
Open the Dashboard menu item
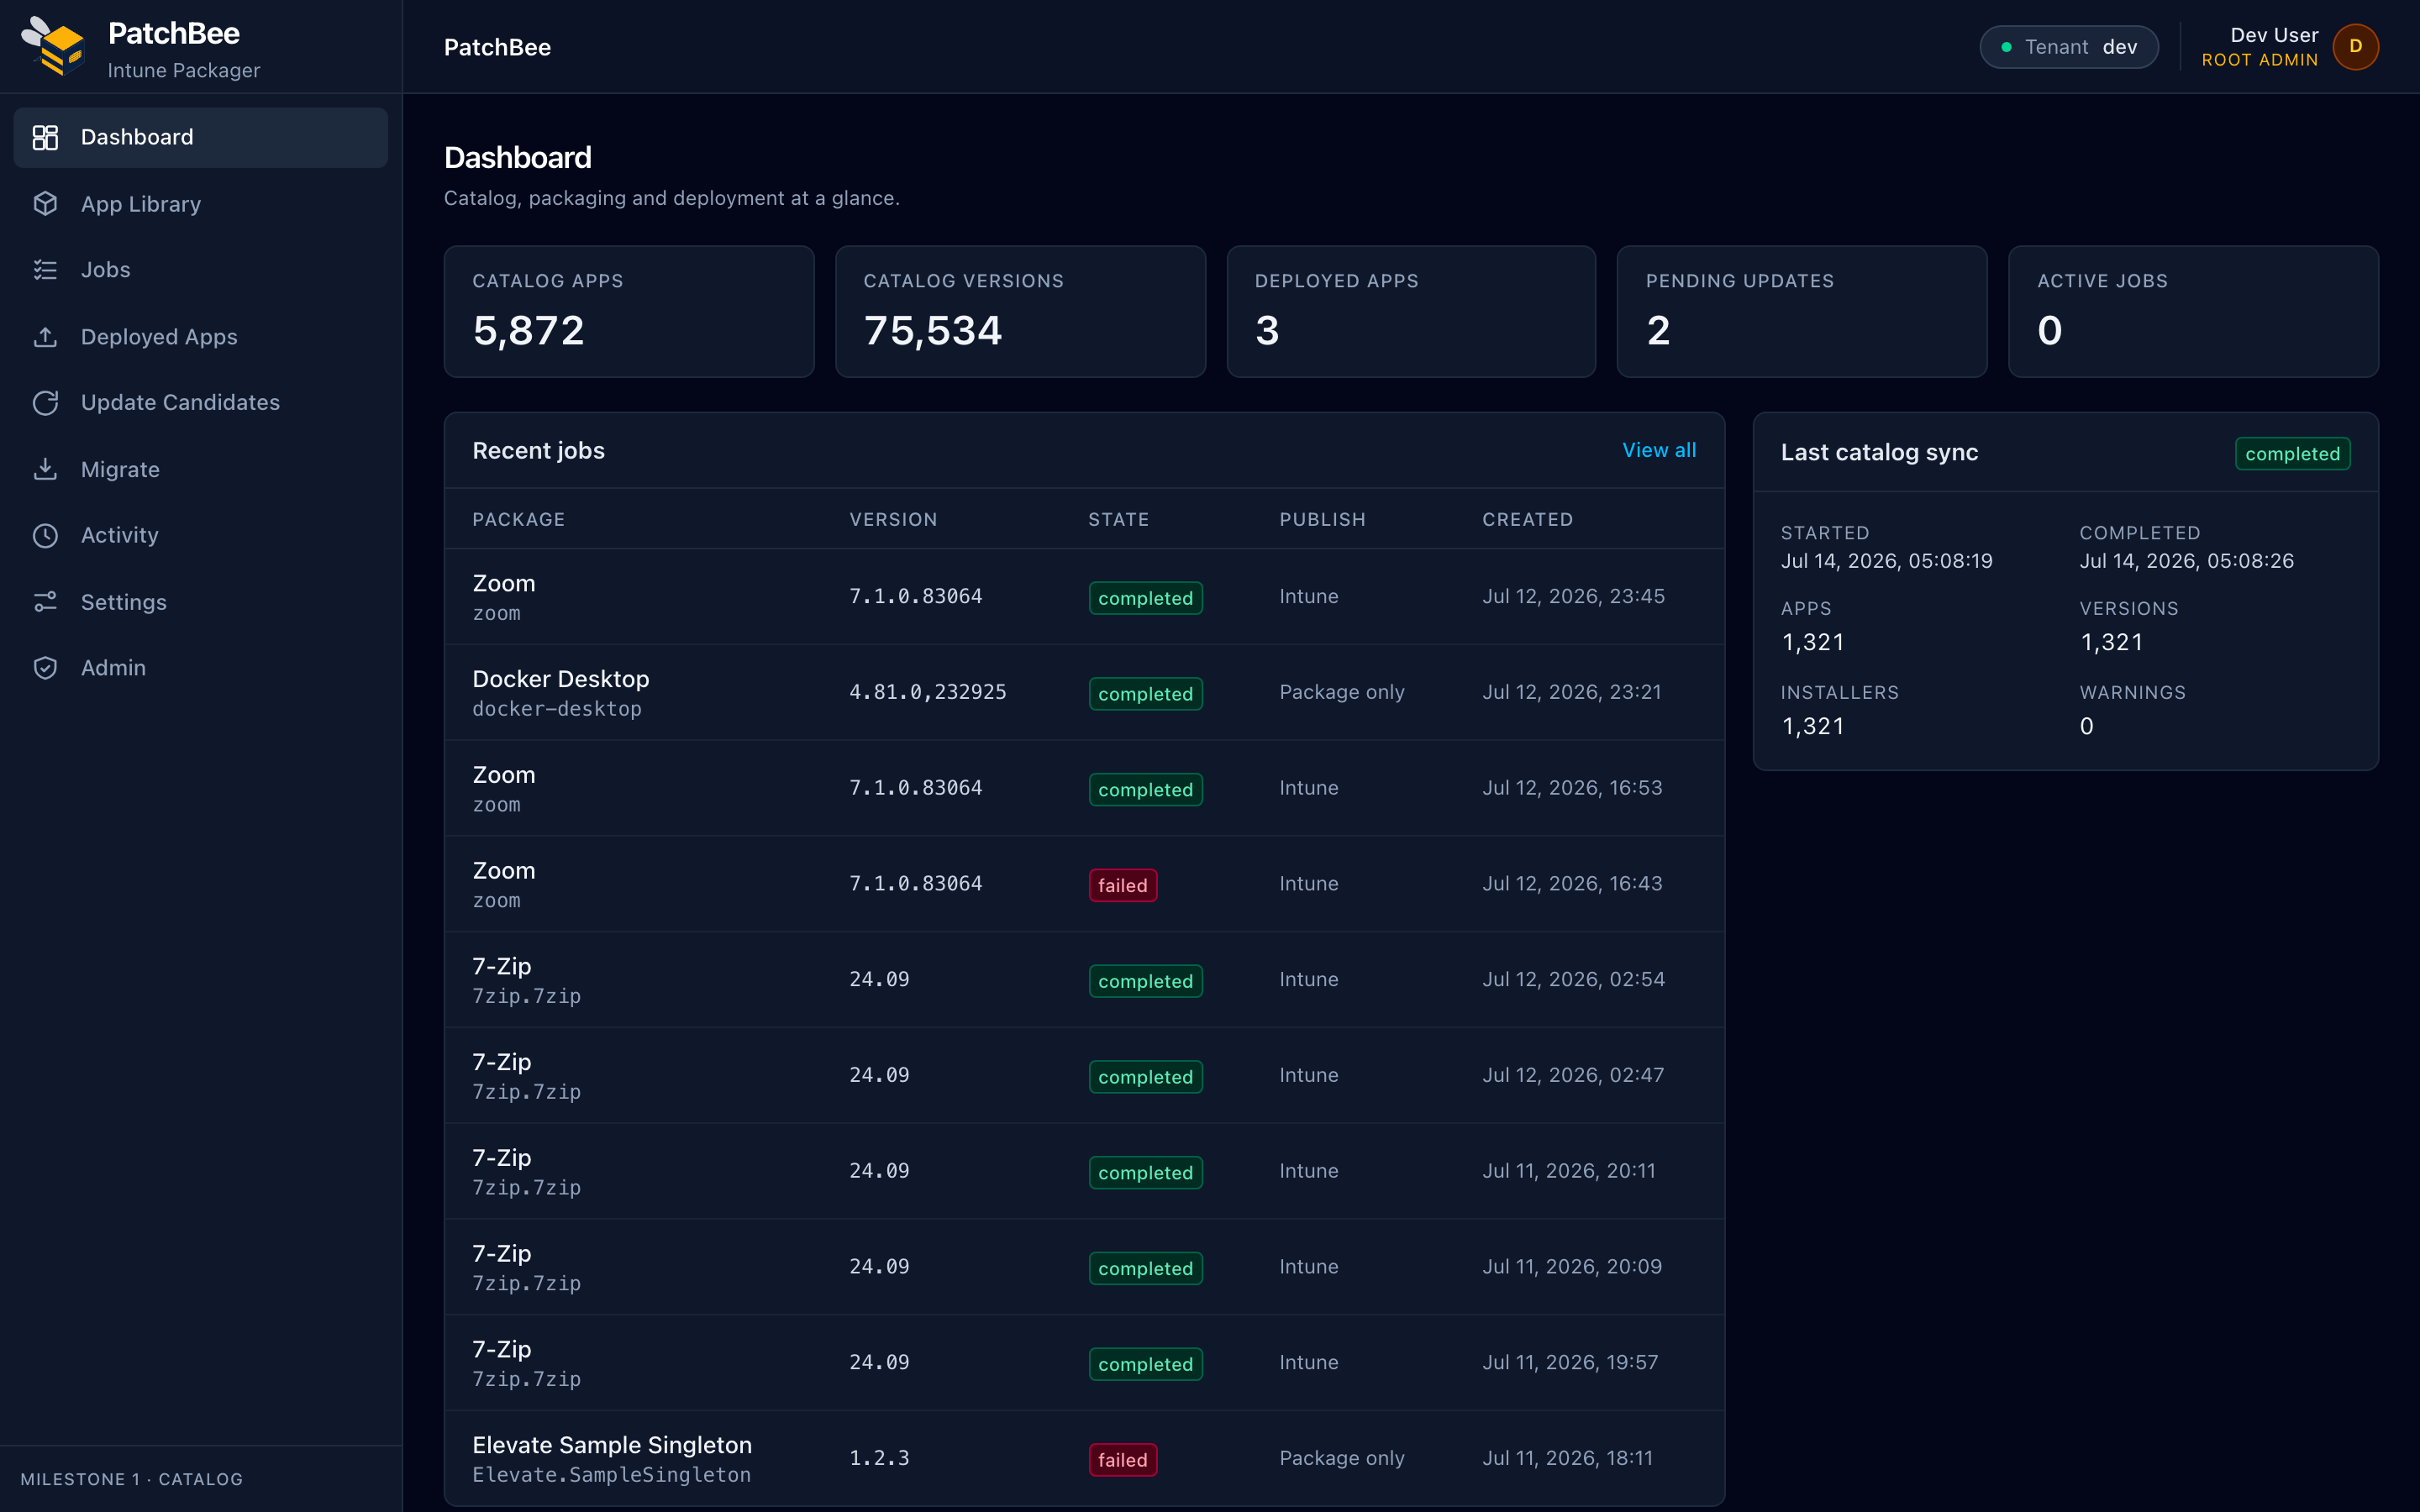[x=200, y=137]
